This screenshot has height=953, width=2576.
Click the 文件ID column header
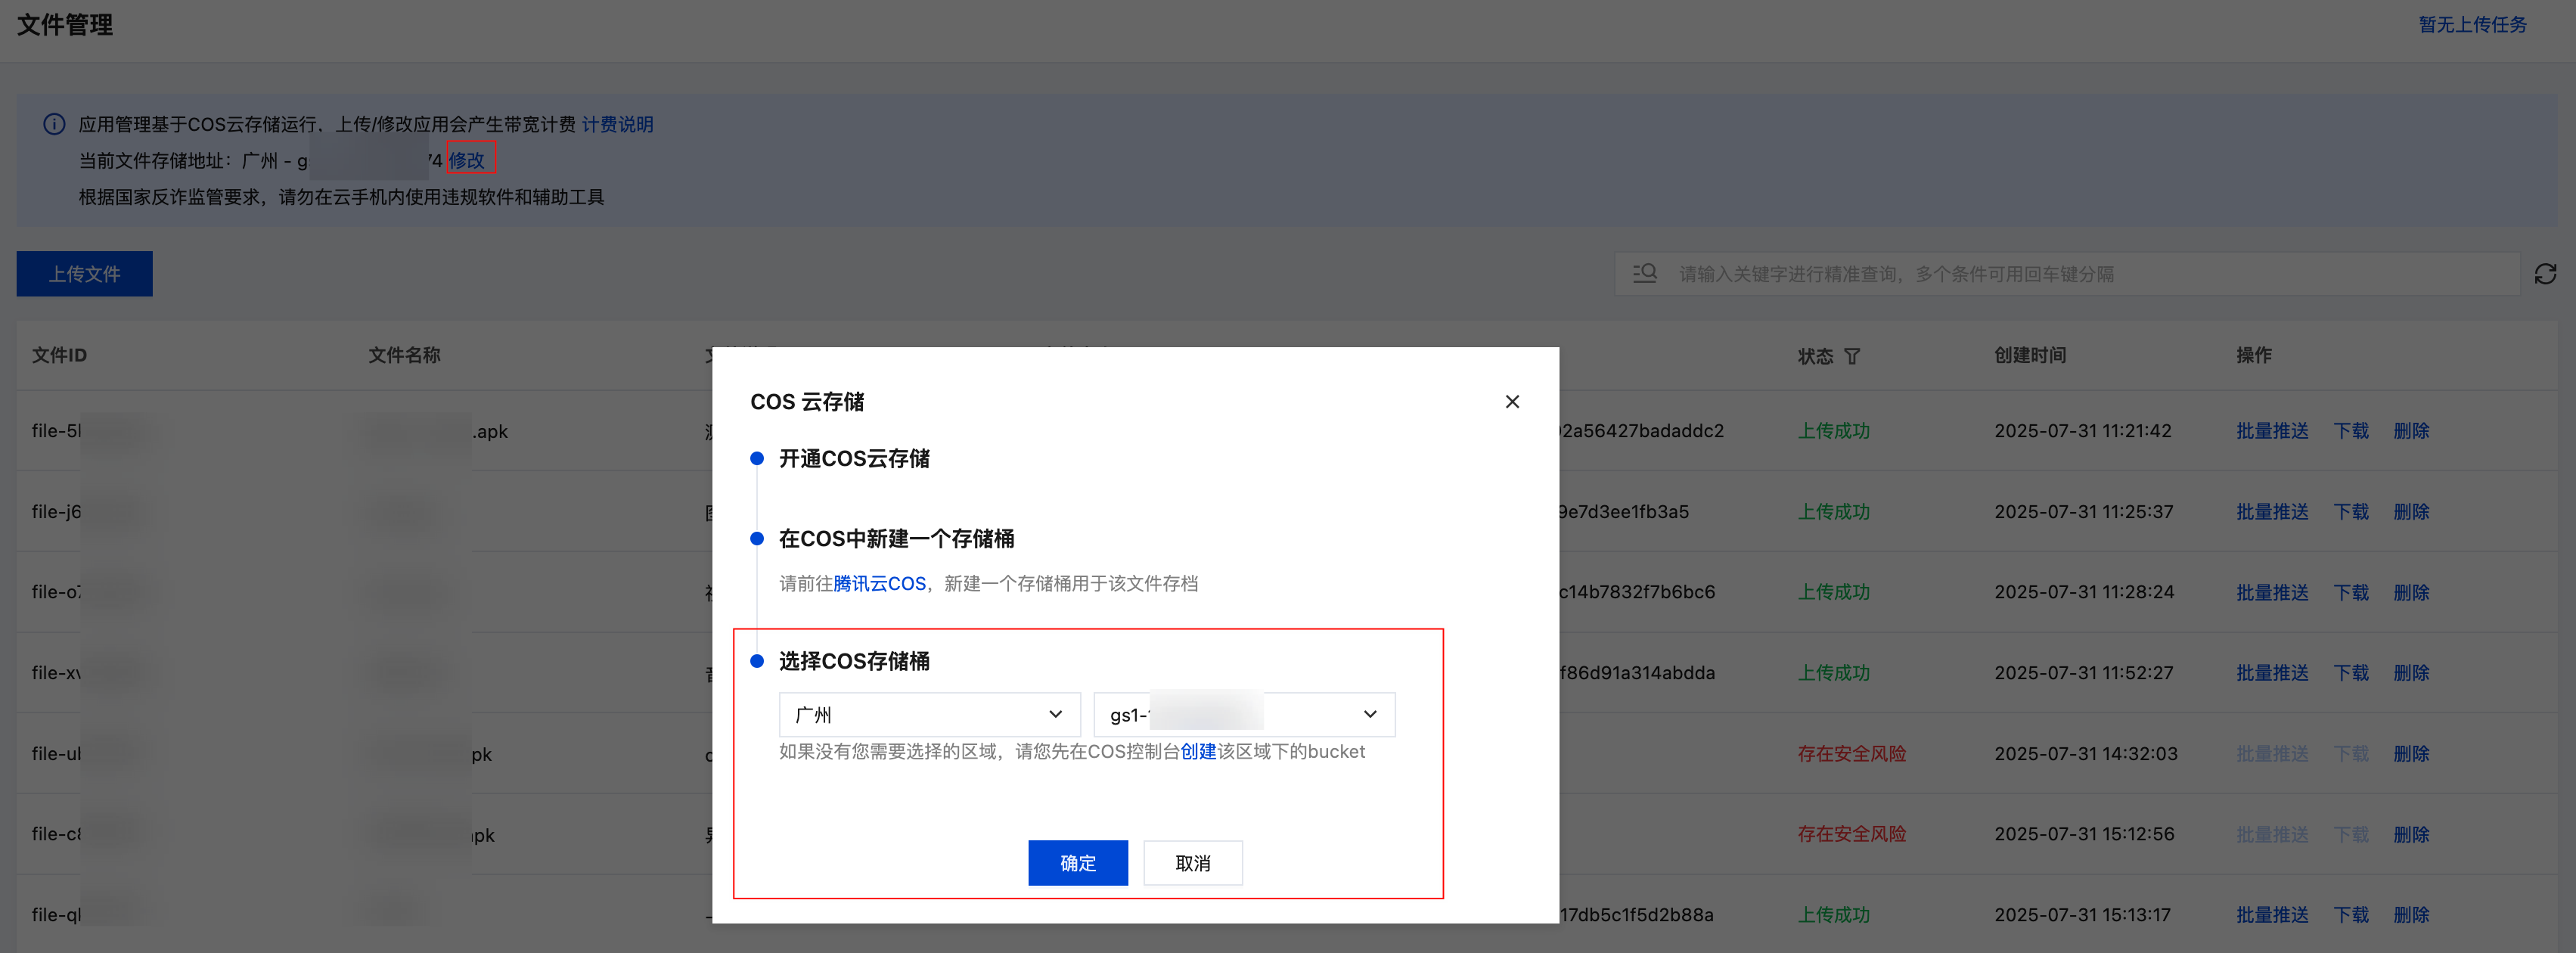pyautogui.click(x=59, y=355)
